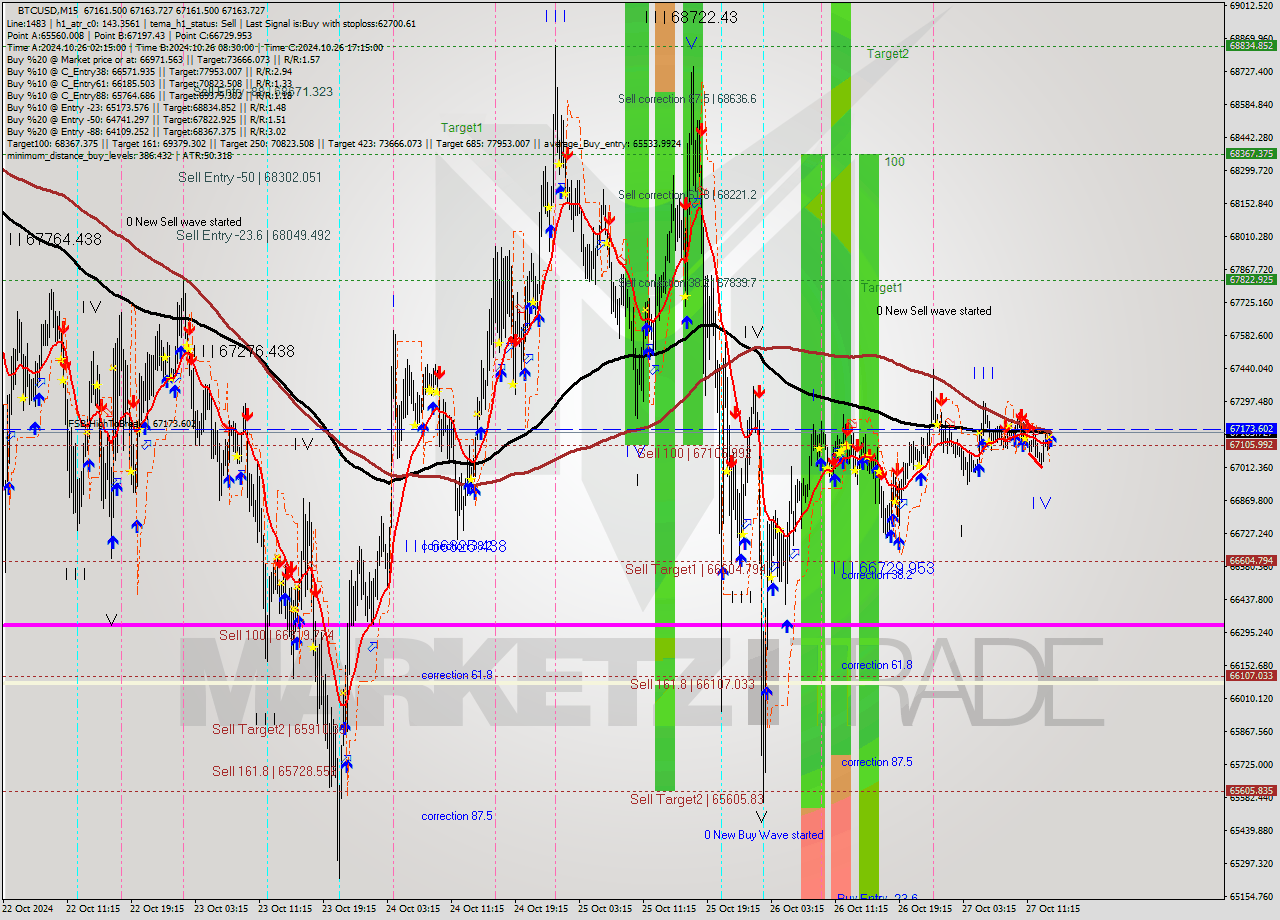Click the Buy %10 @ C_Entry38 line
The height and width of the screenshot is (920, 1280).
[x=149, y=71]
